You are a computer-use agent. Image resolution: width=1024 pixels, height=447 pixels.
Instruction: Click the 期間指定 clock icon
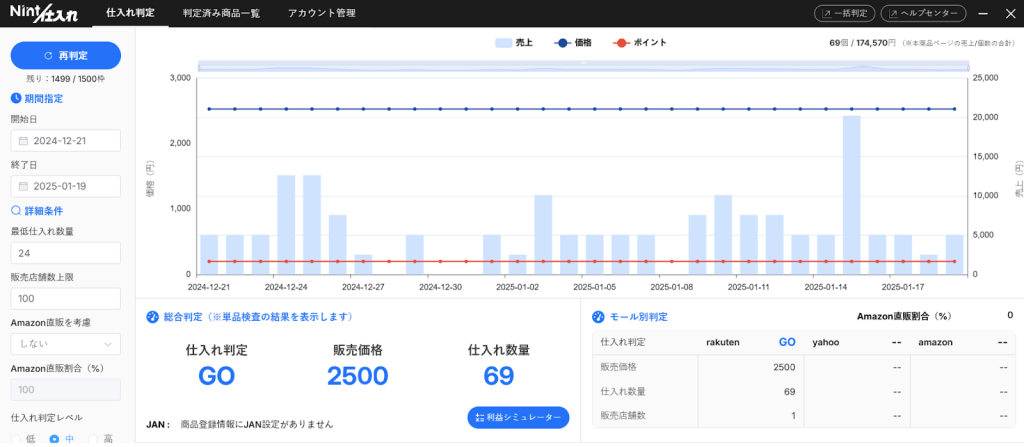pyautogui.click(x=16, y=98)
